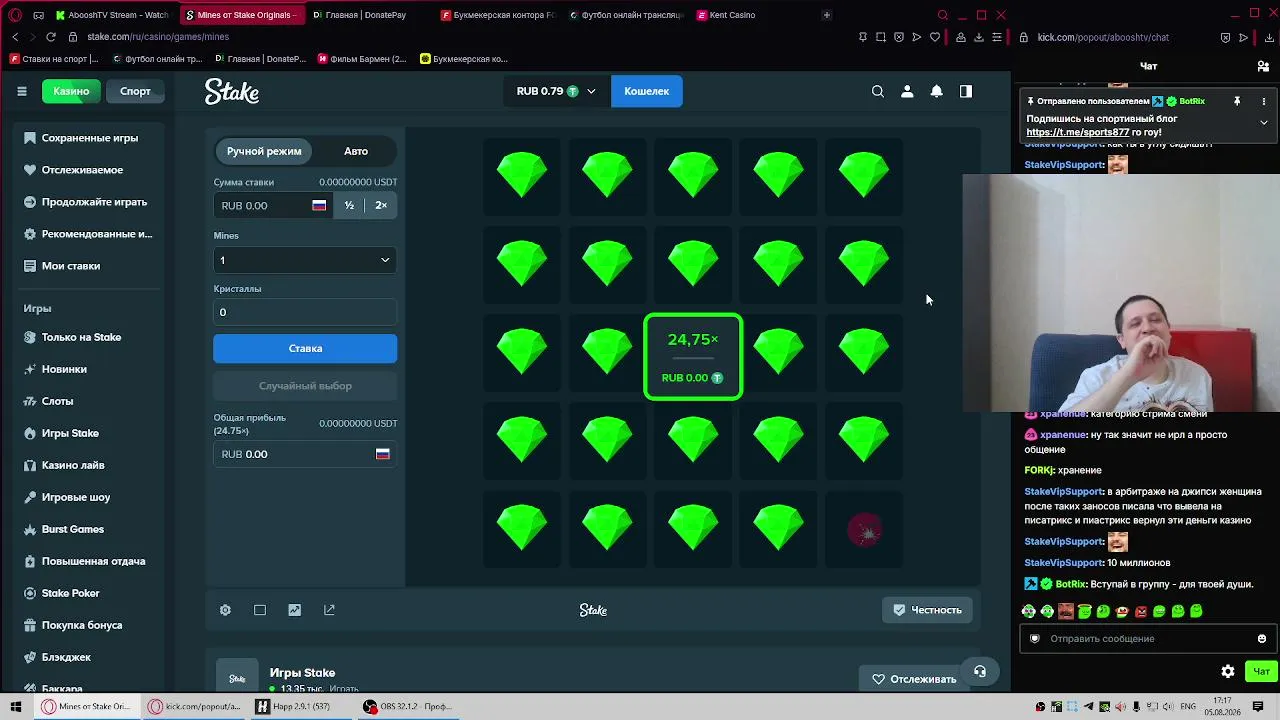The image size is (1280, 720).
Task: Switch to AbooshTV Stream browser tab
Action: (112, 15)
